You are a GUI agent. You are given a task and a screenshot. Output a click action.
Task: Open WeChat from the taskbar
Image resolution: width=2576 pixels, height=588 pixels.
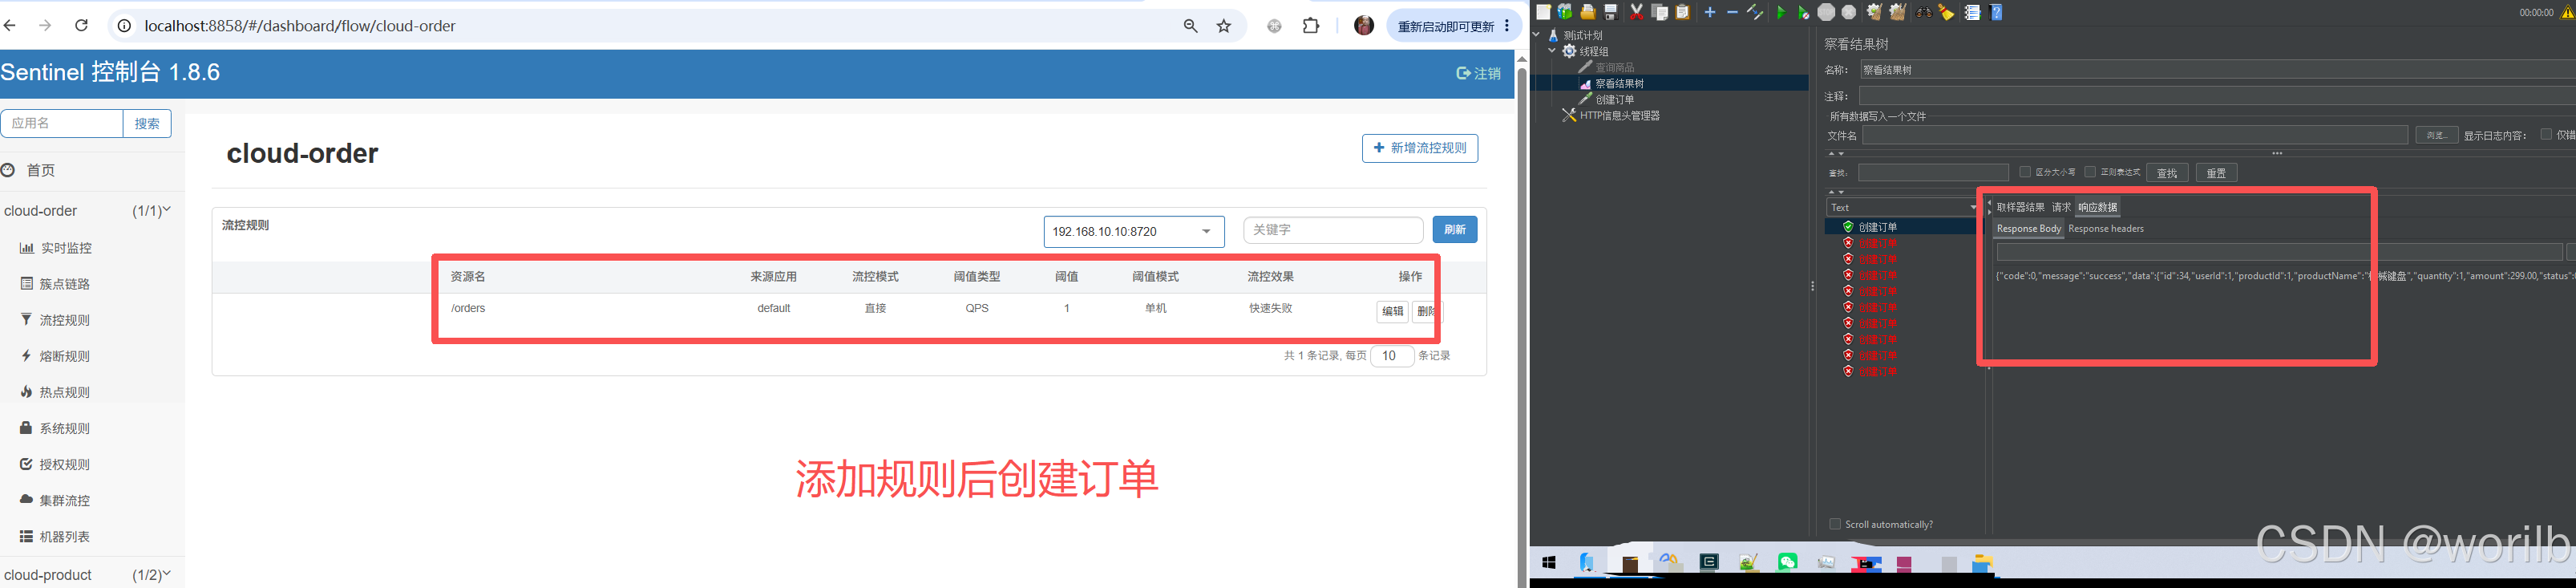click(1788, 562)
